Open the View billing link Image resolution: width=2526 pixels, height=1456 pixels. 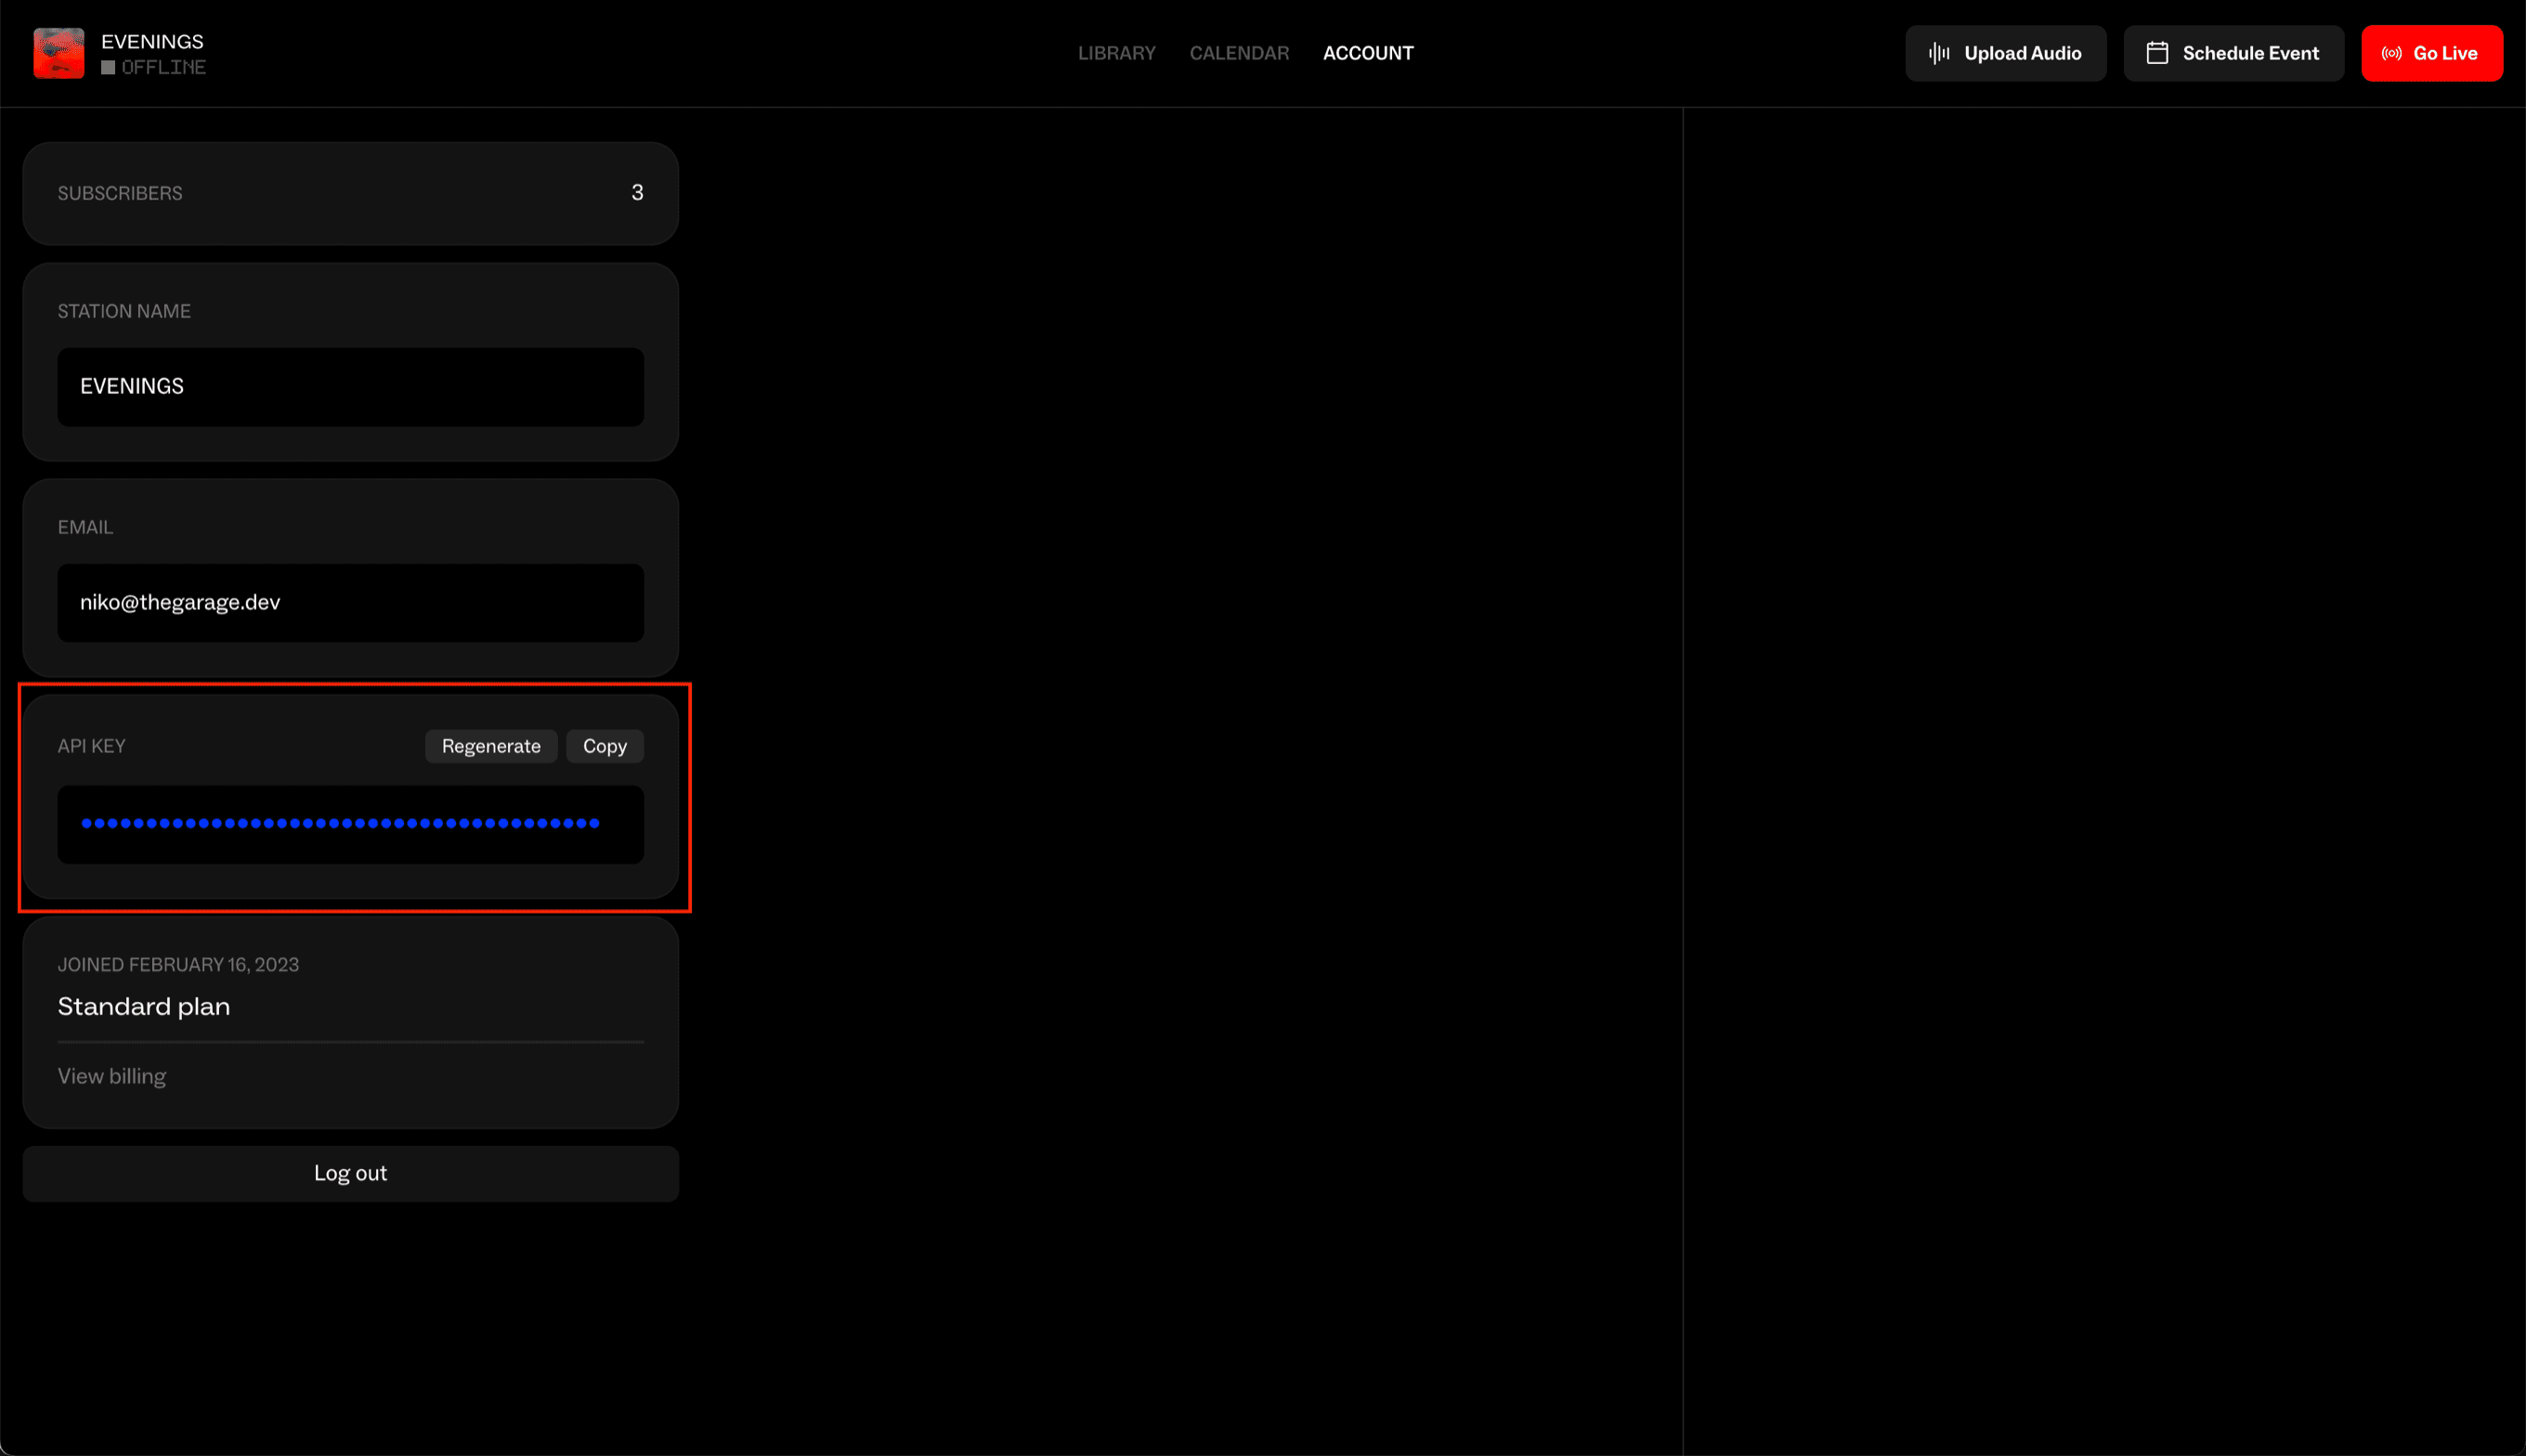pos(112,1076)
